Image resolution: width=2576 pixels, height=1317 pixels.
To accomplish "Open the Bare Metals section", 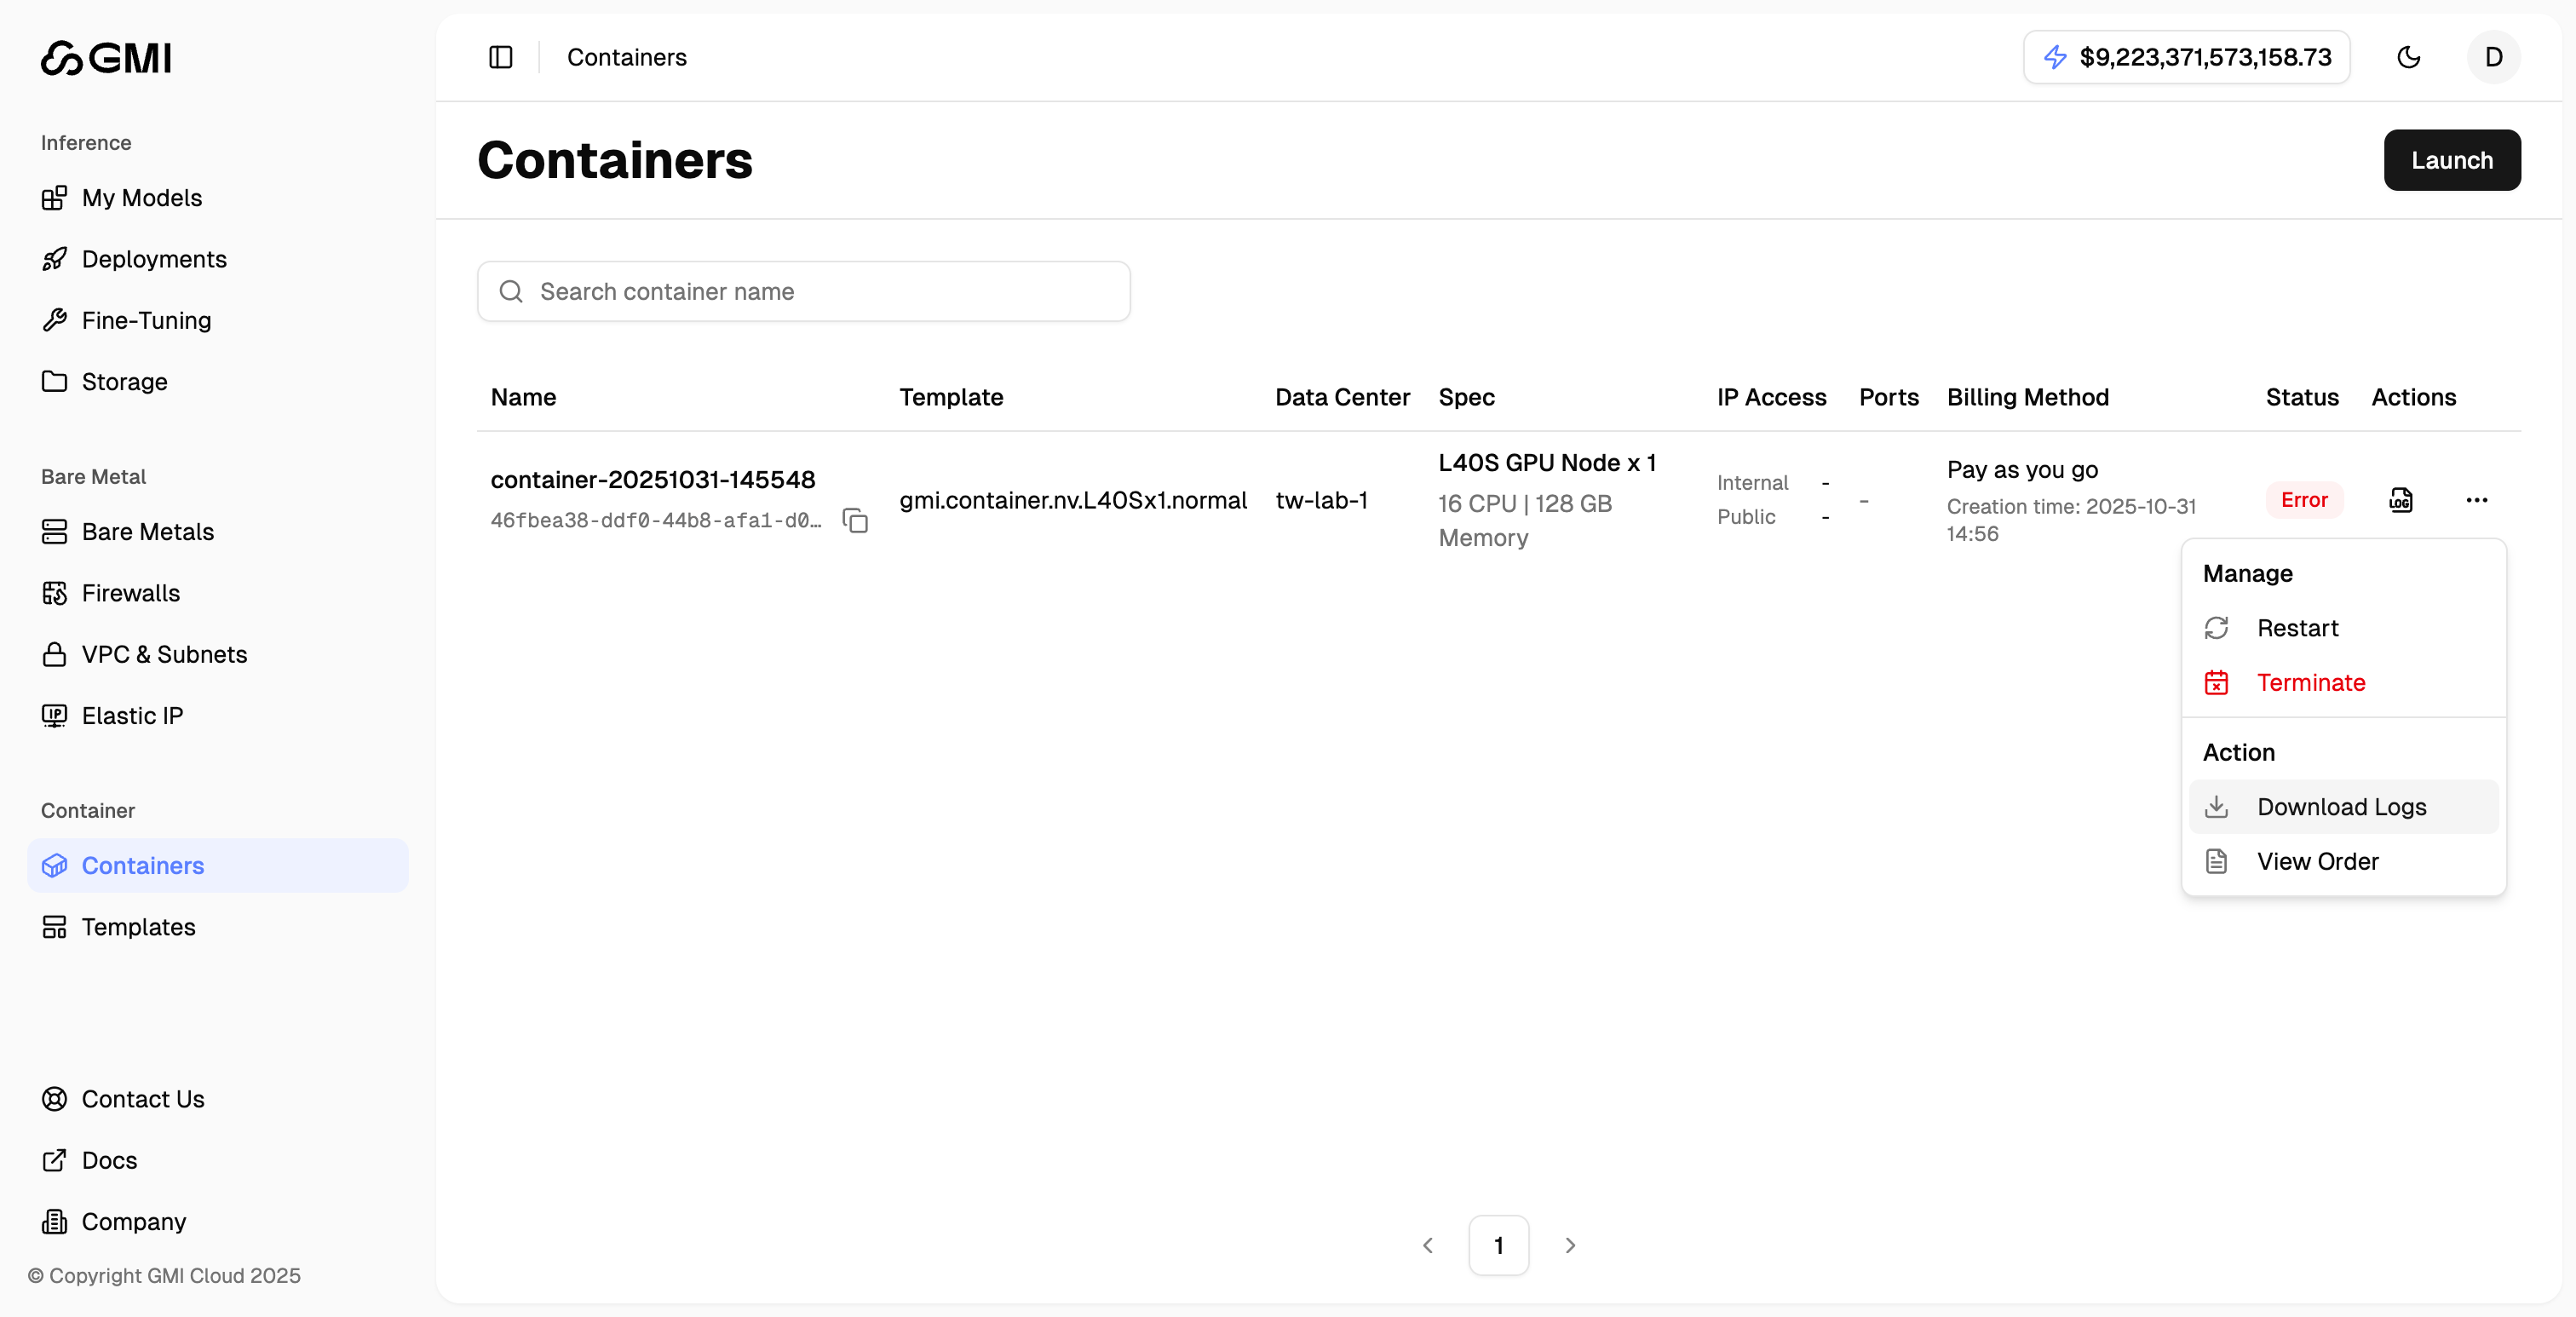I will (x=147, y=531).
